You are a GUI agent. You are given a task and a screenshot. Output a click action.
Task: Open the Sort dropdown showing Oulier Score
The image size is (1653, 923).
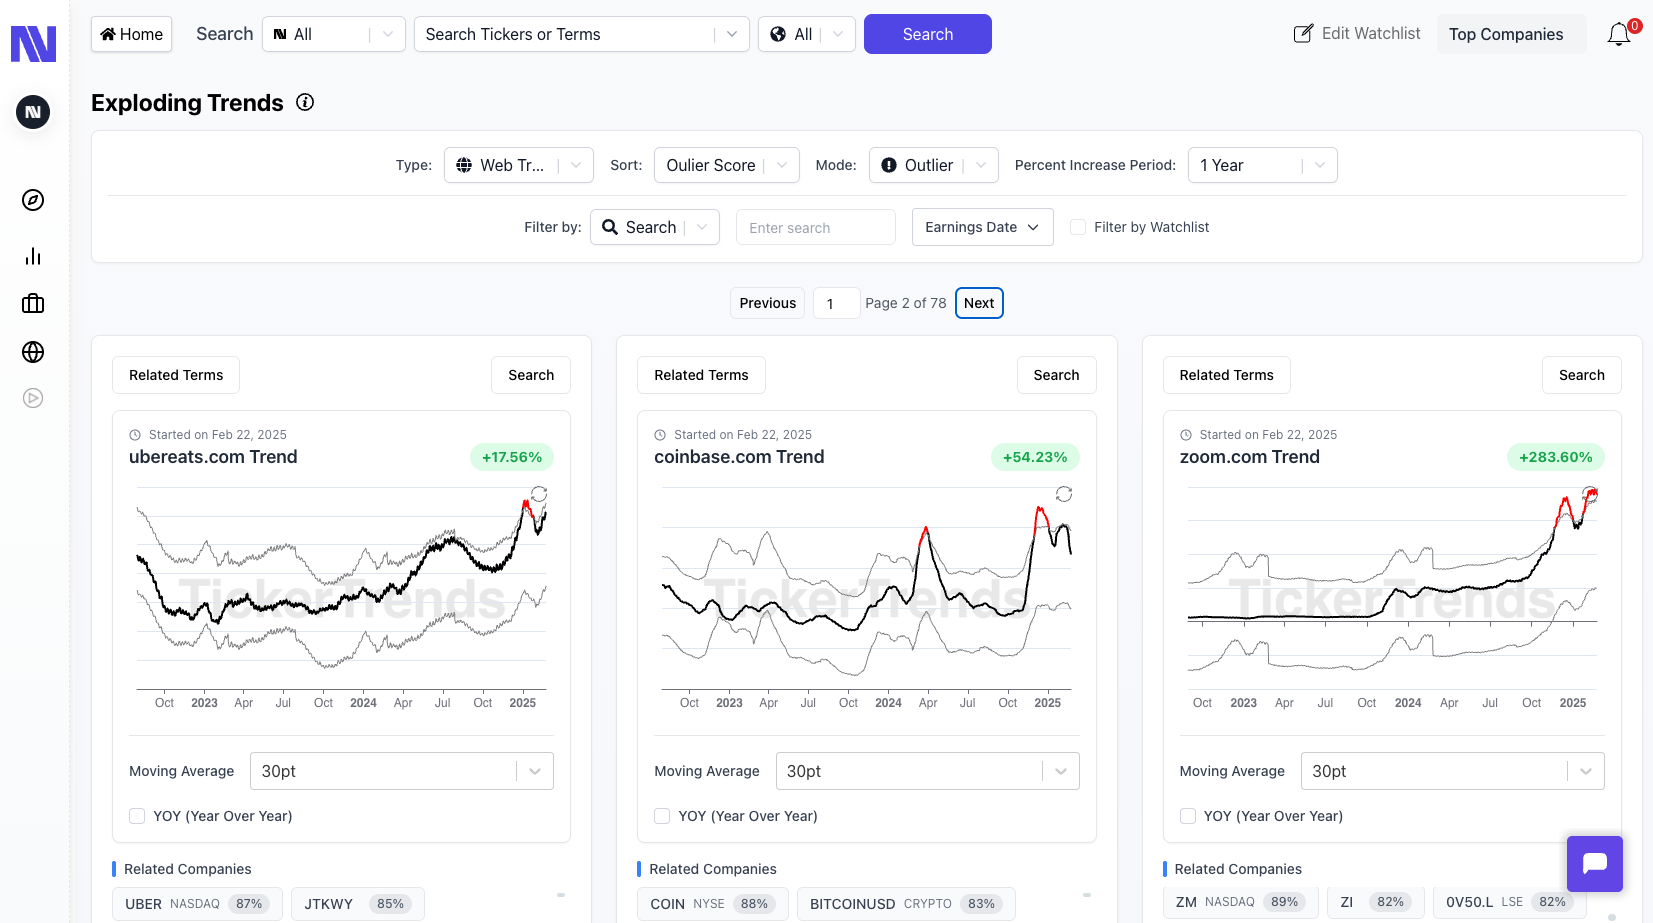click(x=727, y=165)
